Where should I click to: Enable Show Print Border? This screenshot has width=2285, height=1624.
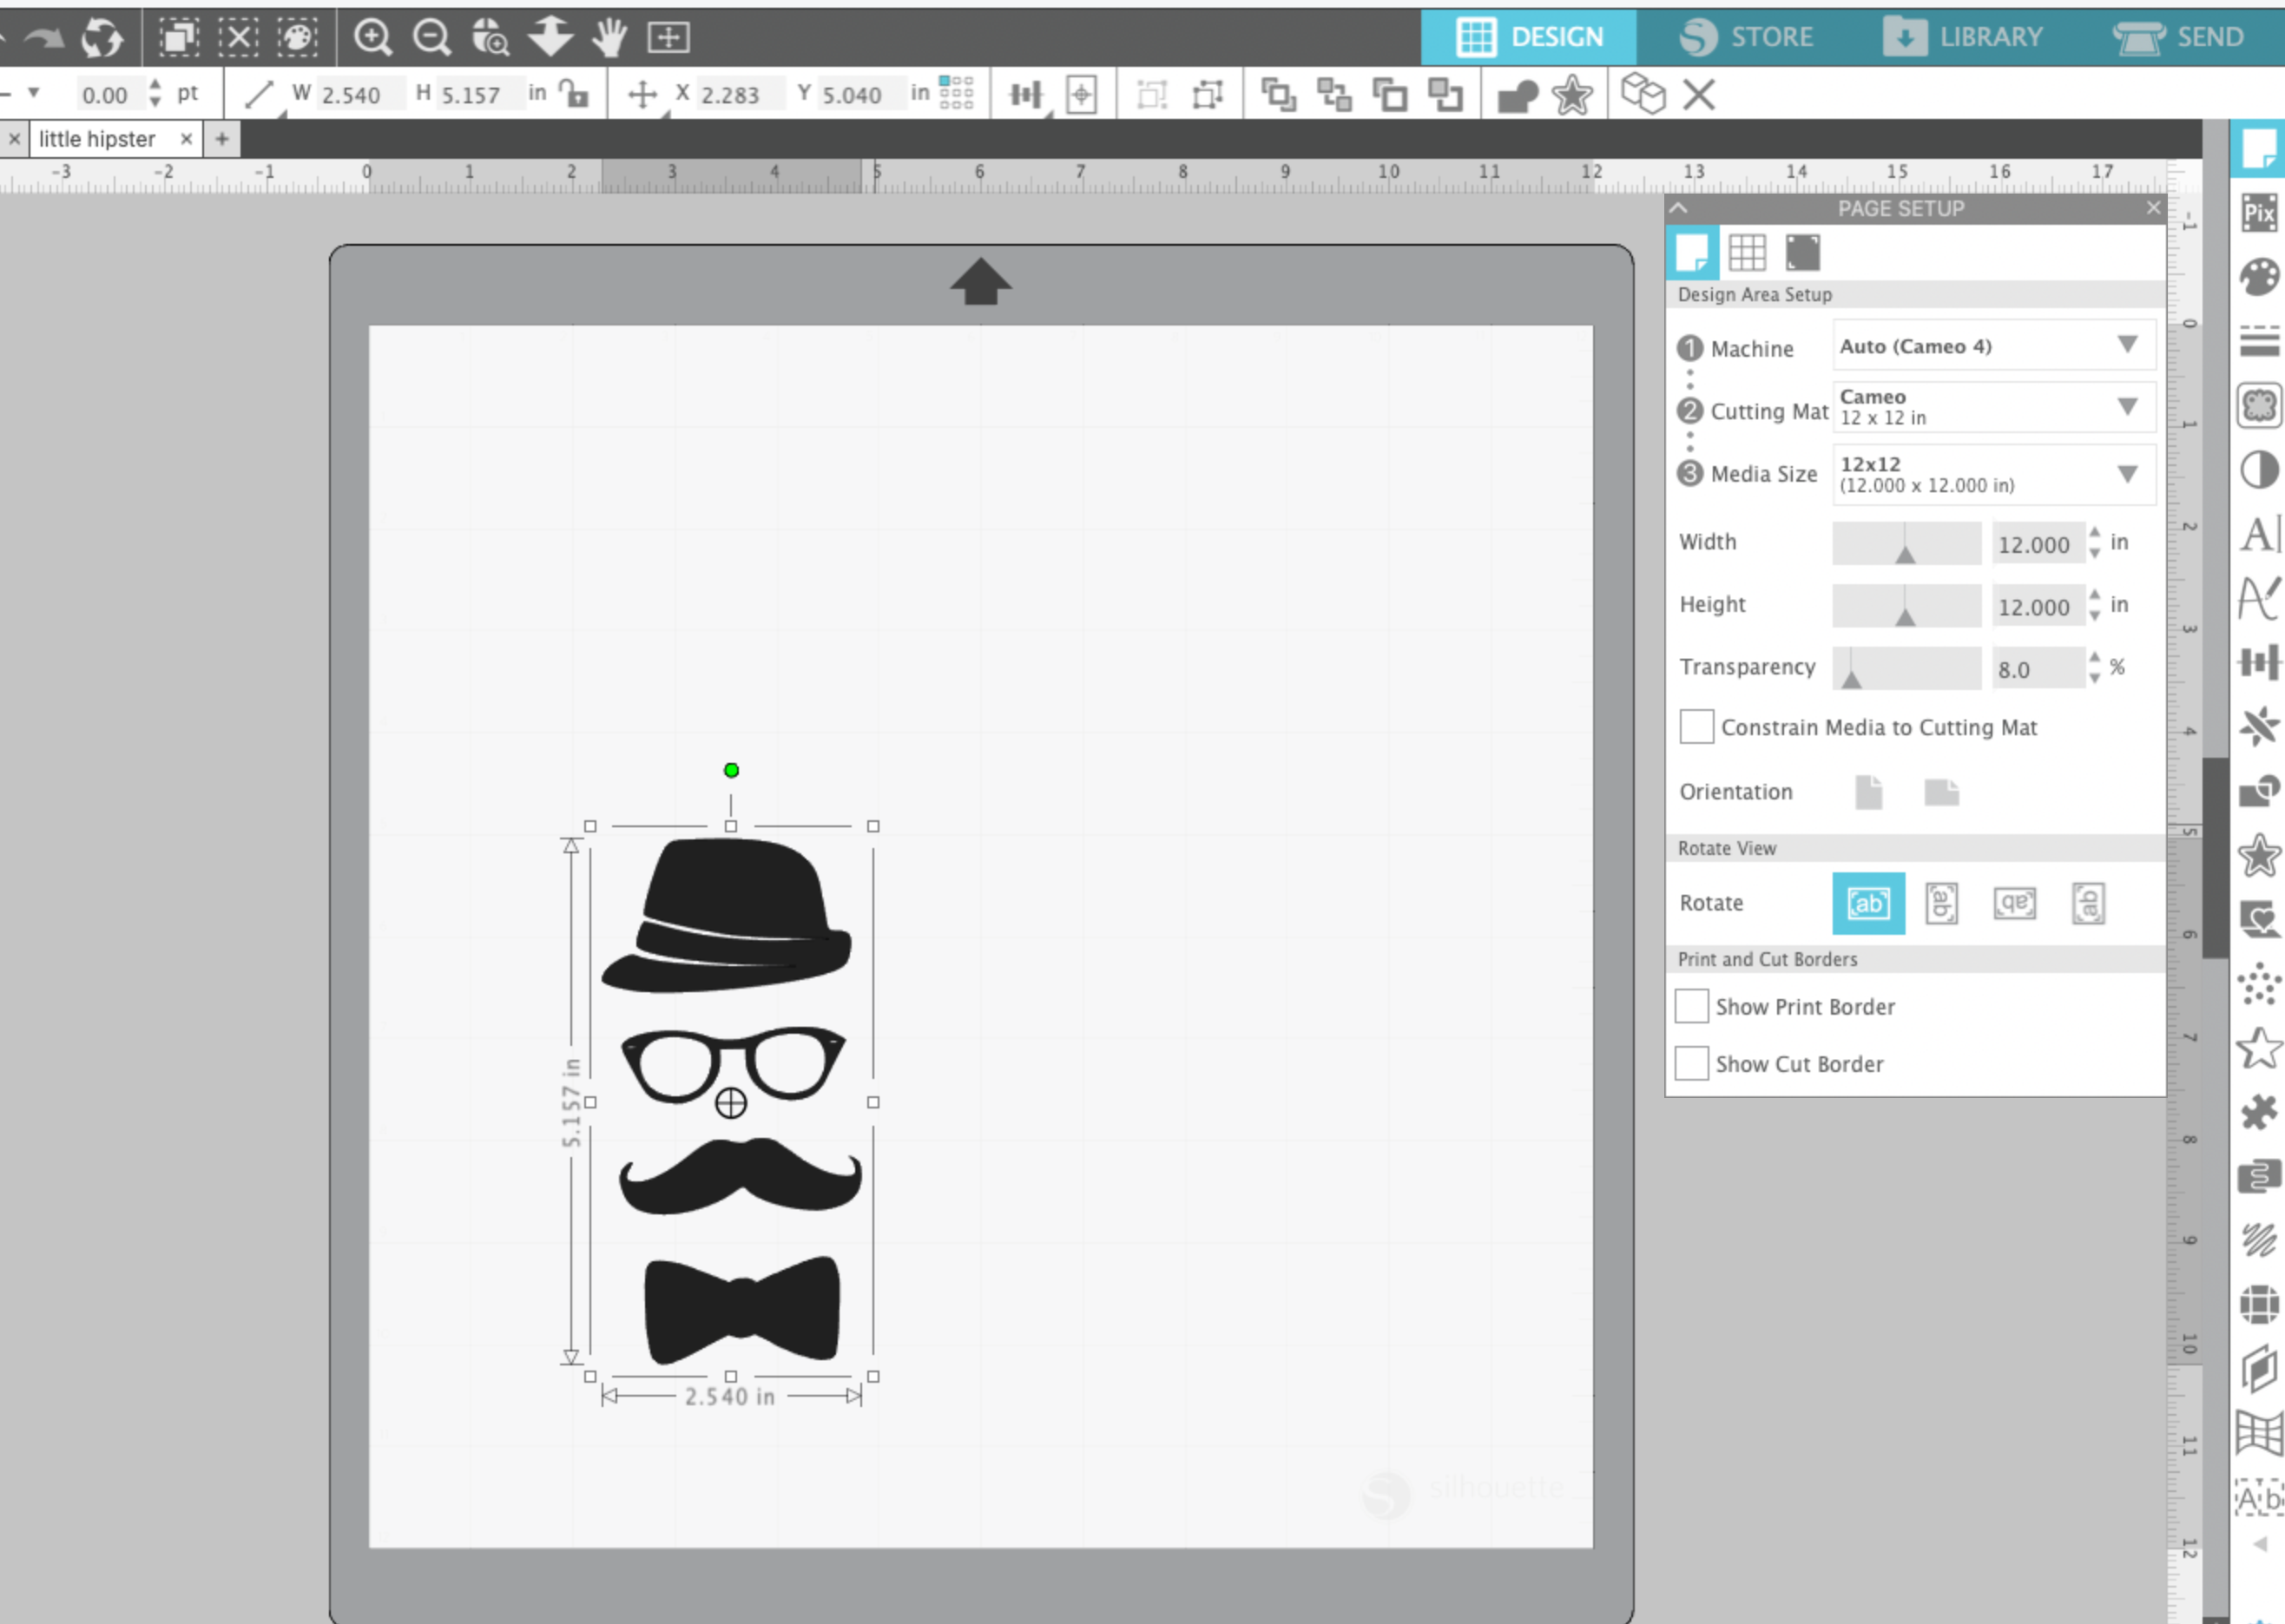point(1691,1006)
